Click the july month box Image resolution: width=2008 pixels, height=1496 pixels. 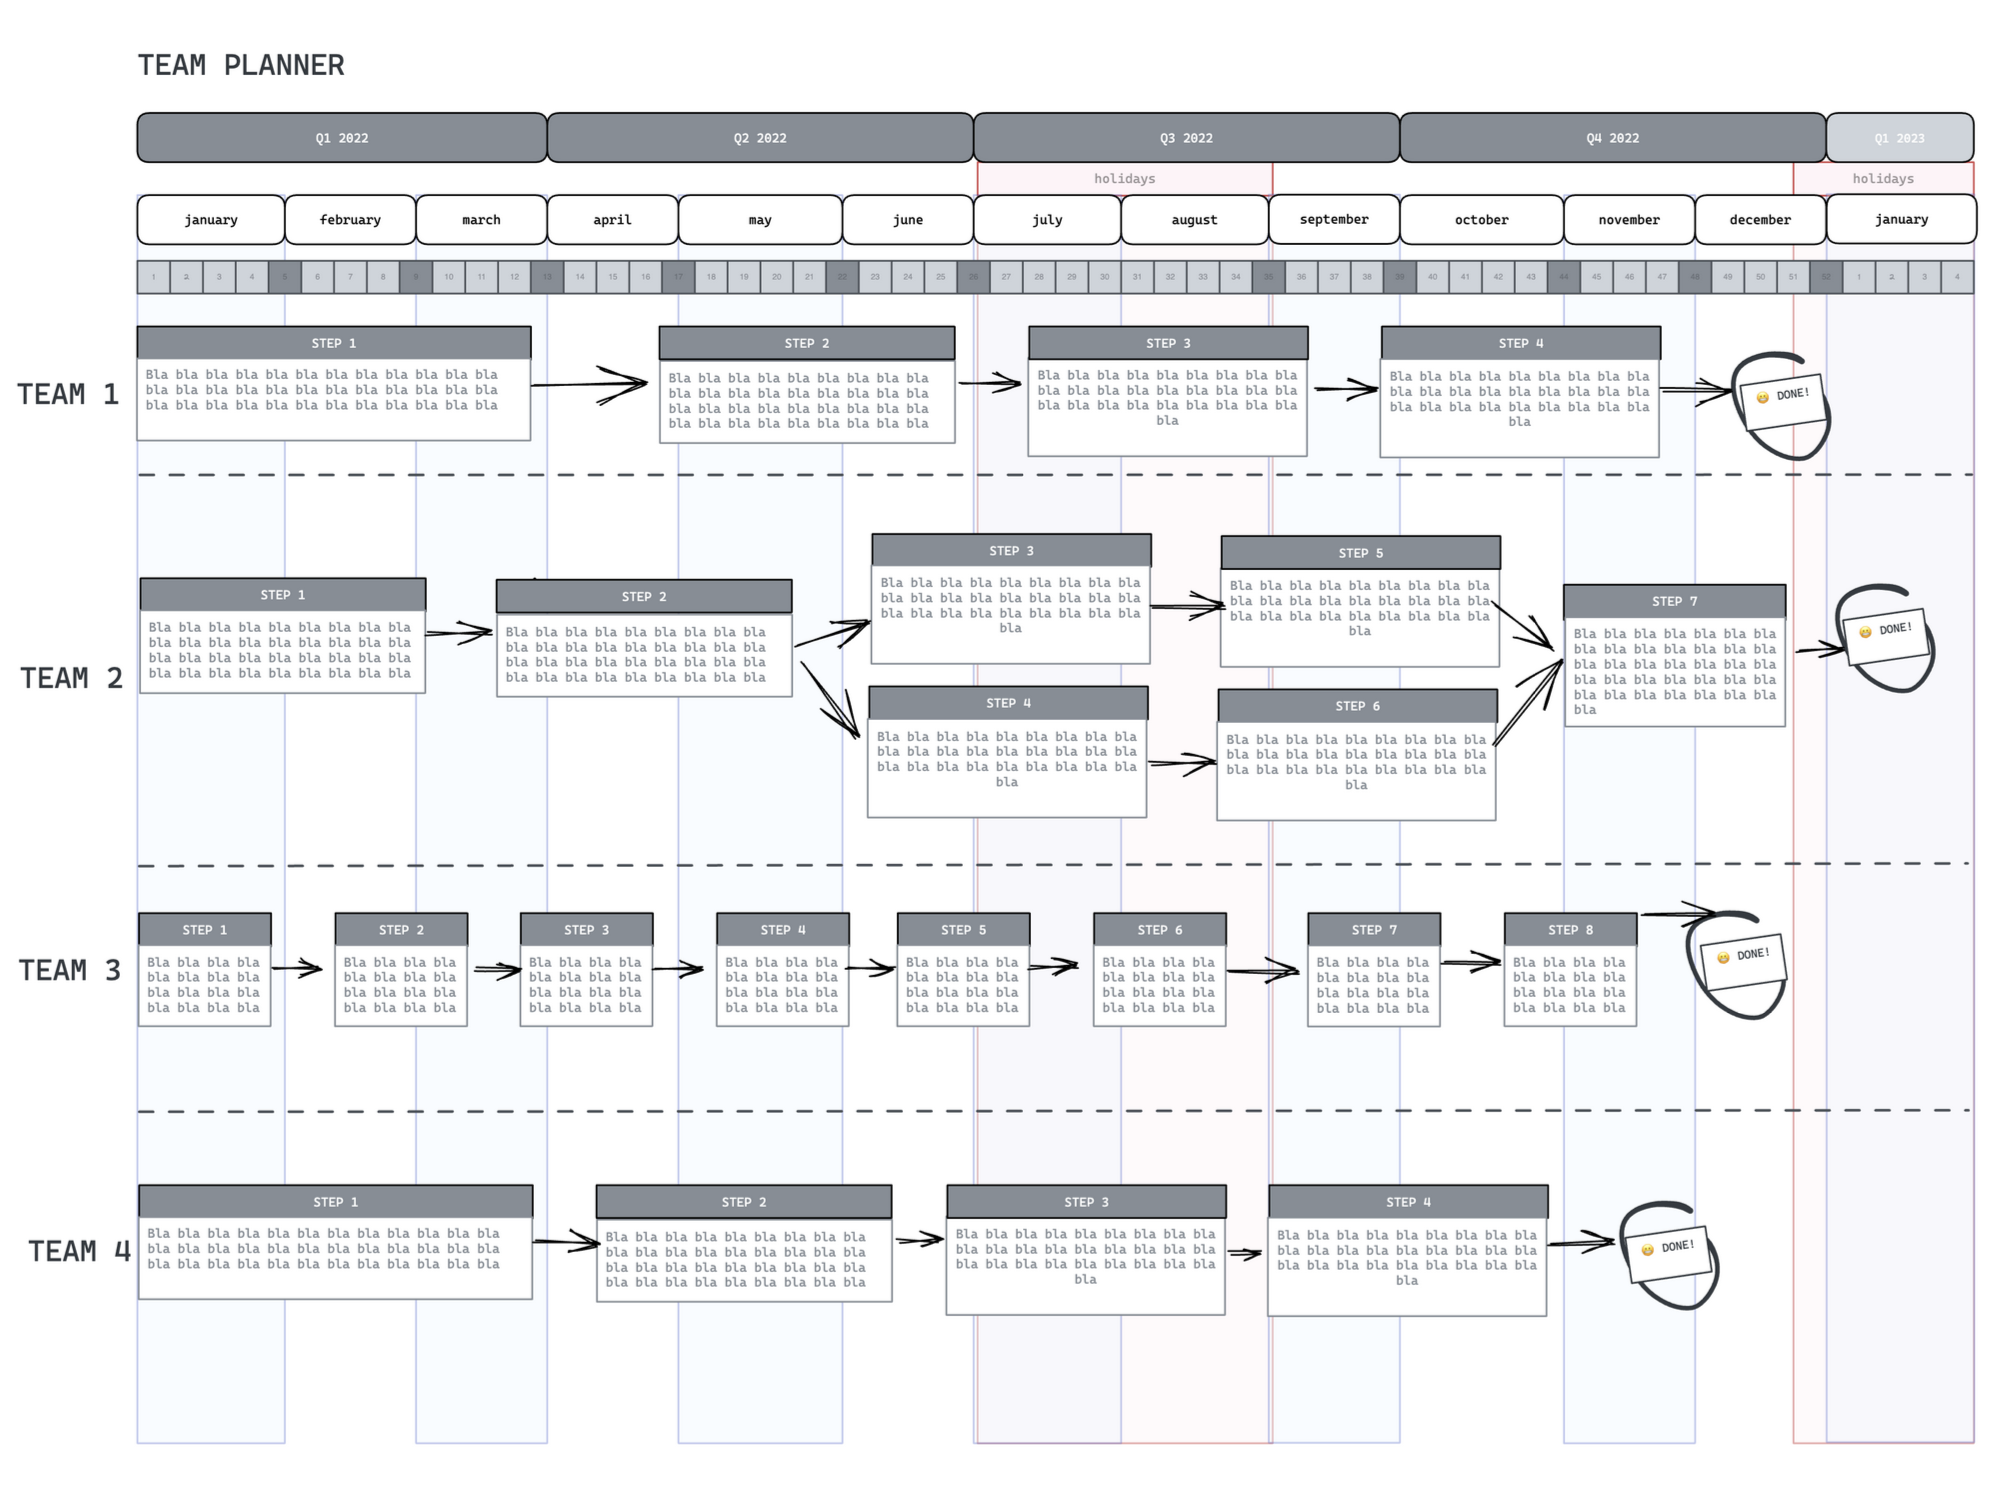pos(1047,220)
